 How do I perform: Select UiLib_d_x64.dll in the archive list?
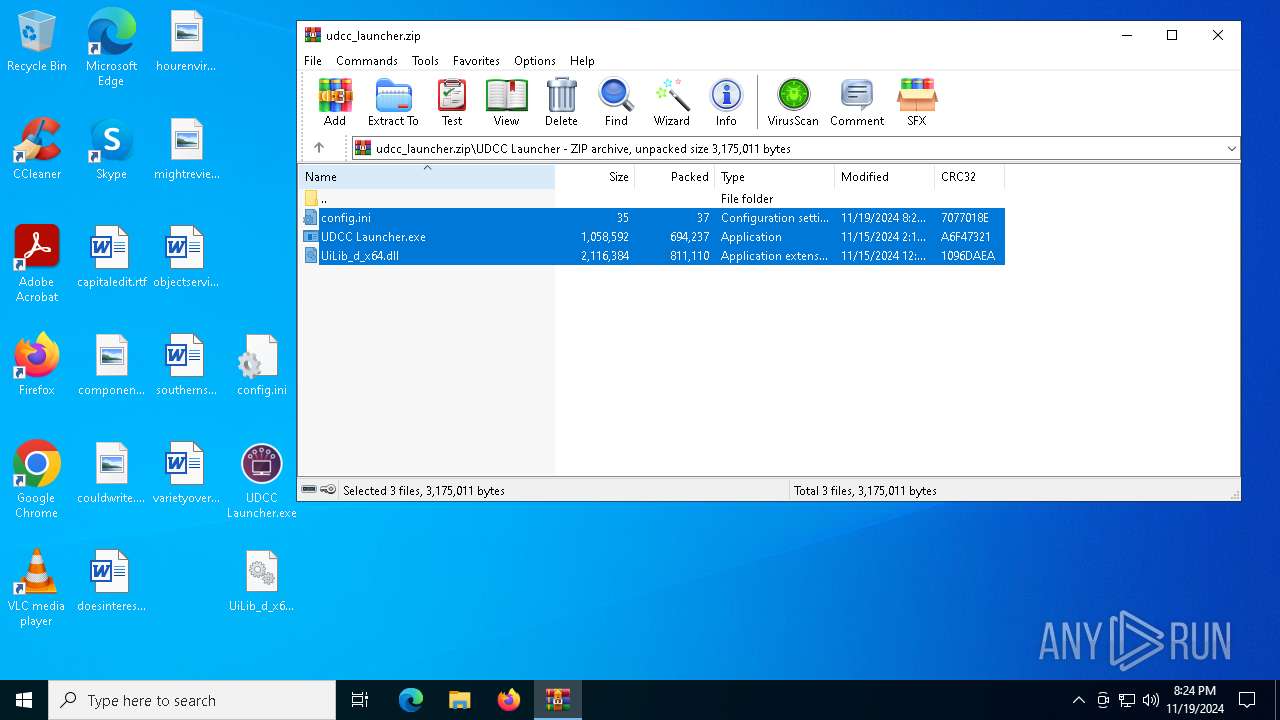pos(652,256)
